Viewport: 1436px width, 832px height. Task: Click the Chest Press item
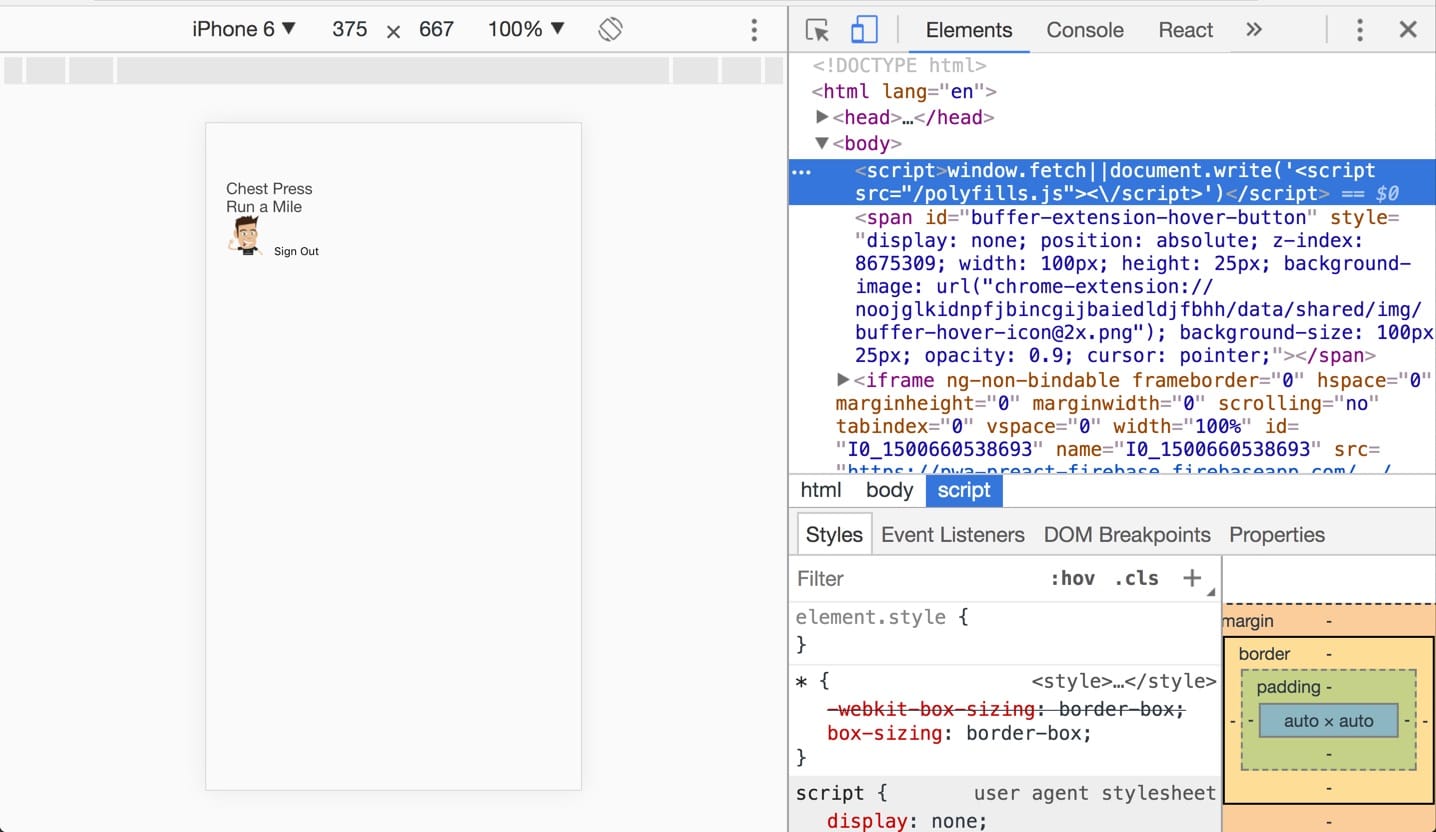269,189
